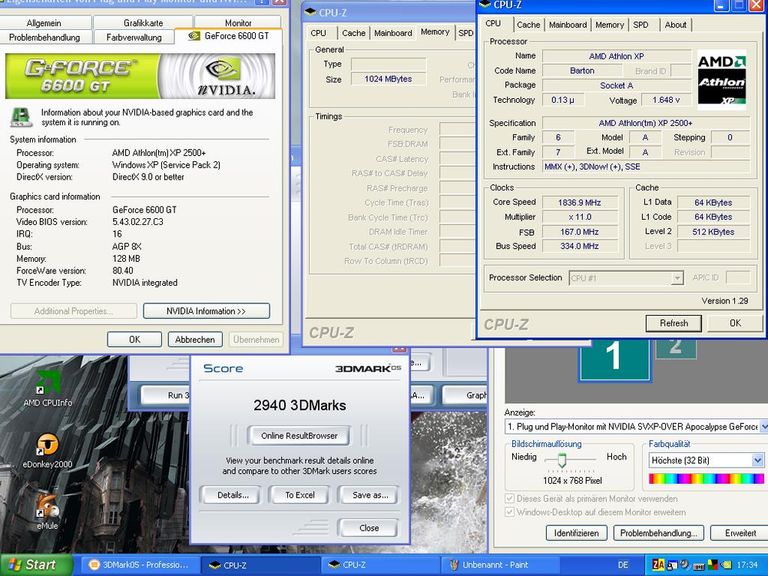Click Problembehandlung... button in display settings
Image resolution: width=768 pixels, height=576 pixels.
pos(659,533)
